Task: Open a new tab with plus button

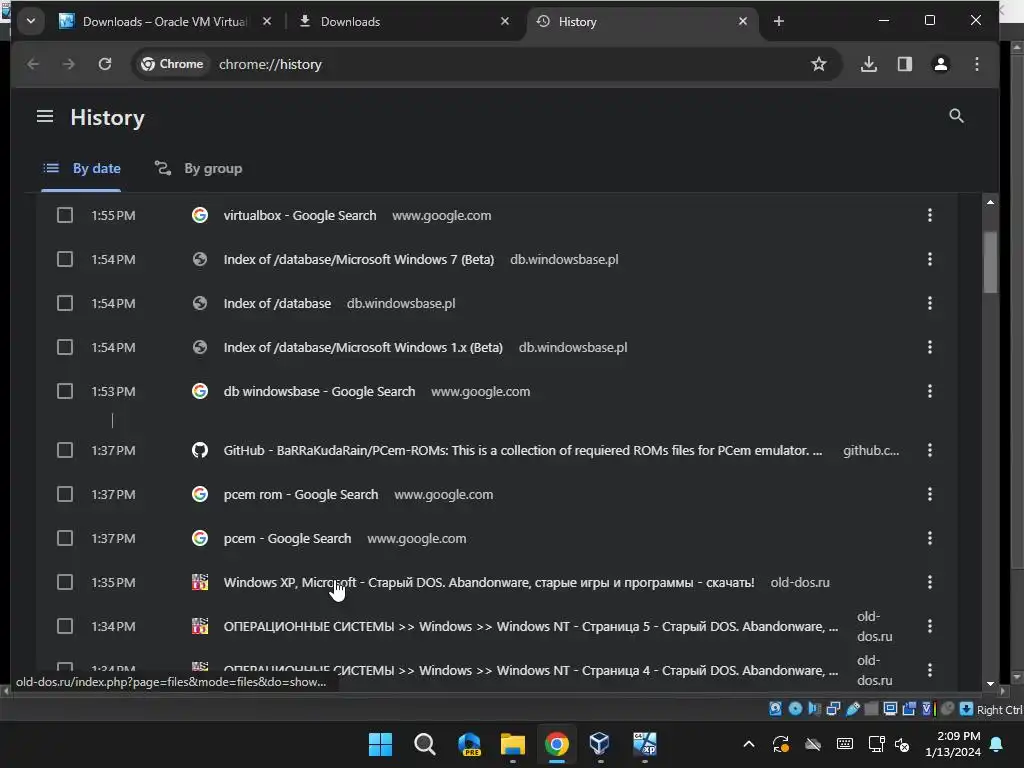Action: (778, 22)
